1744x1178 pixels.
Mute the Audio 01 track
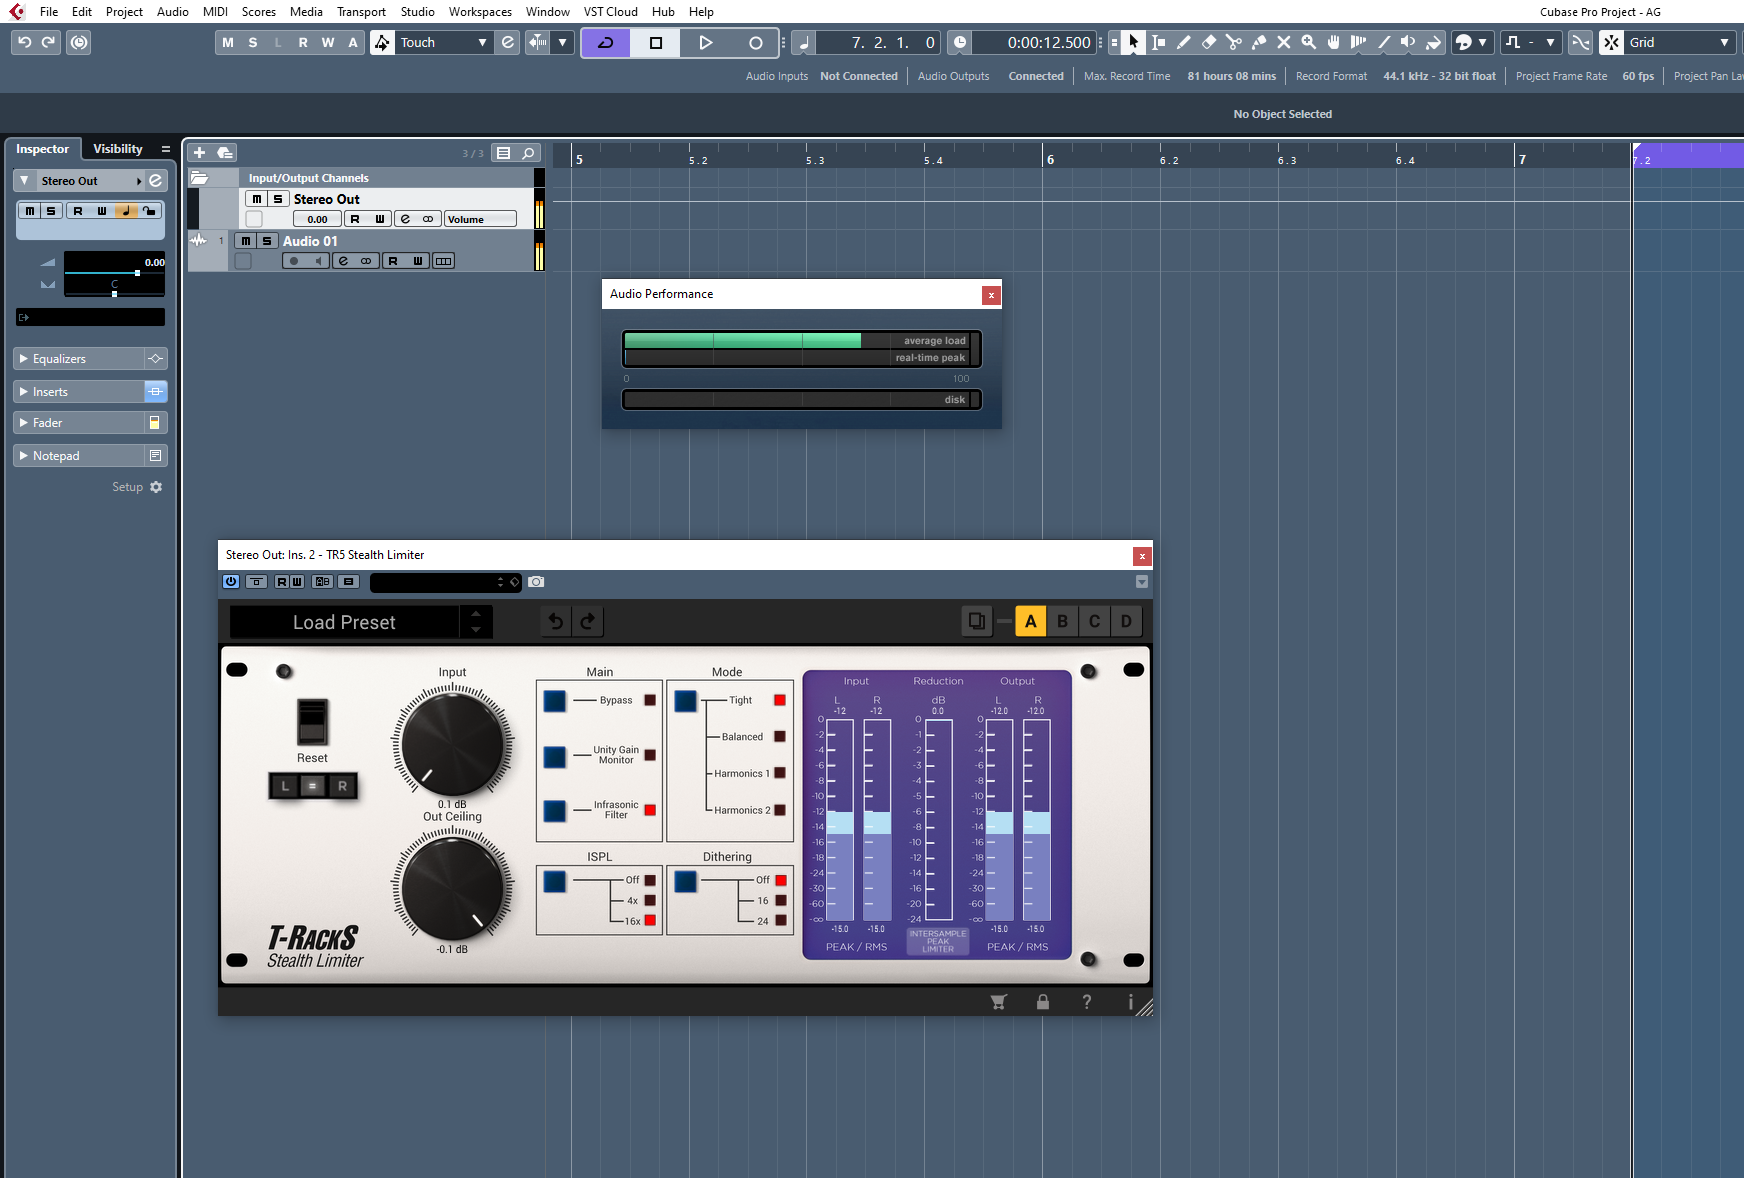pos(245,241)
